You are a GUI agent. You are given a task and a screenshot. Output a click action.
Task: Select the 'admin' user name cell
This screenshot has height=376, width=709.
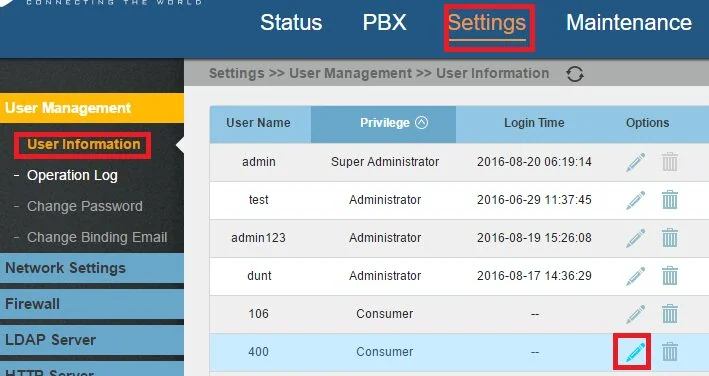[x=259, y=162]
